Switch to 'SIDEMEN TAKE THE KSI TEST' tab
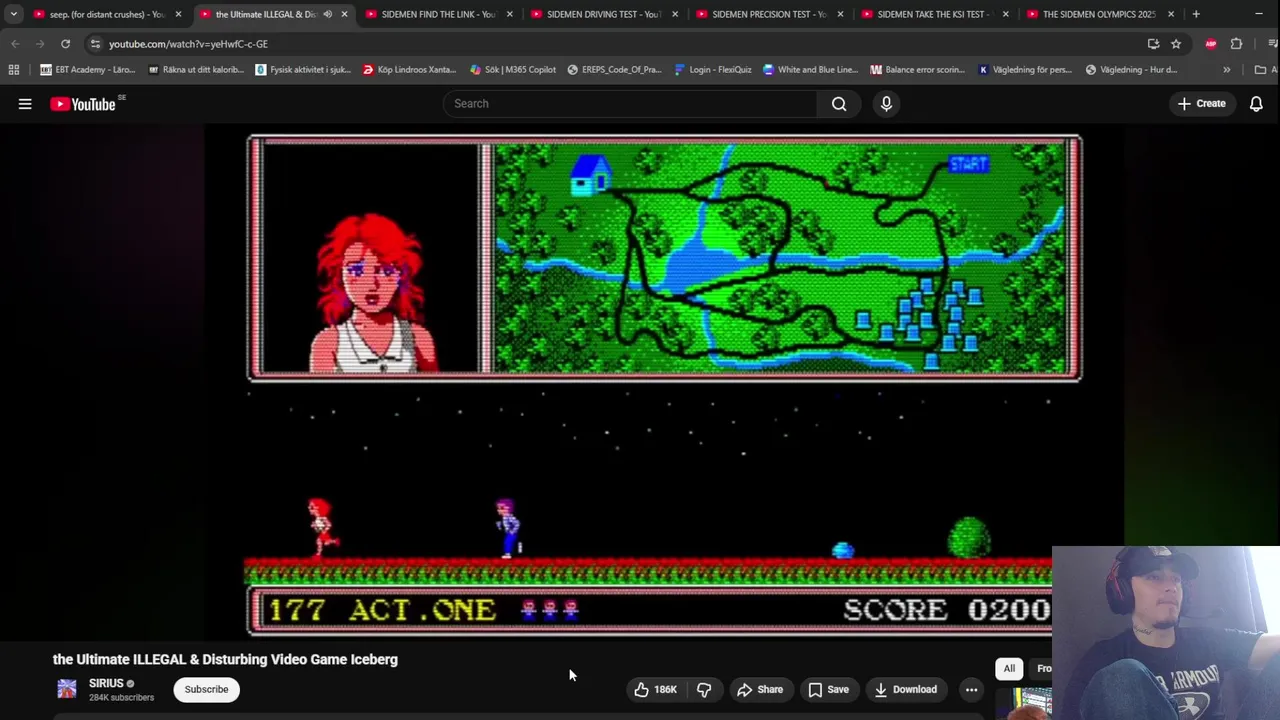This screenshot has height=720, width=1280. 934,14
